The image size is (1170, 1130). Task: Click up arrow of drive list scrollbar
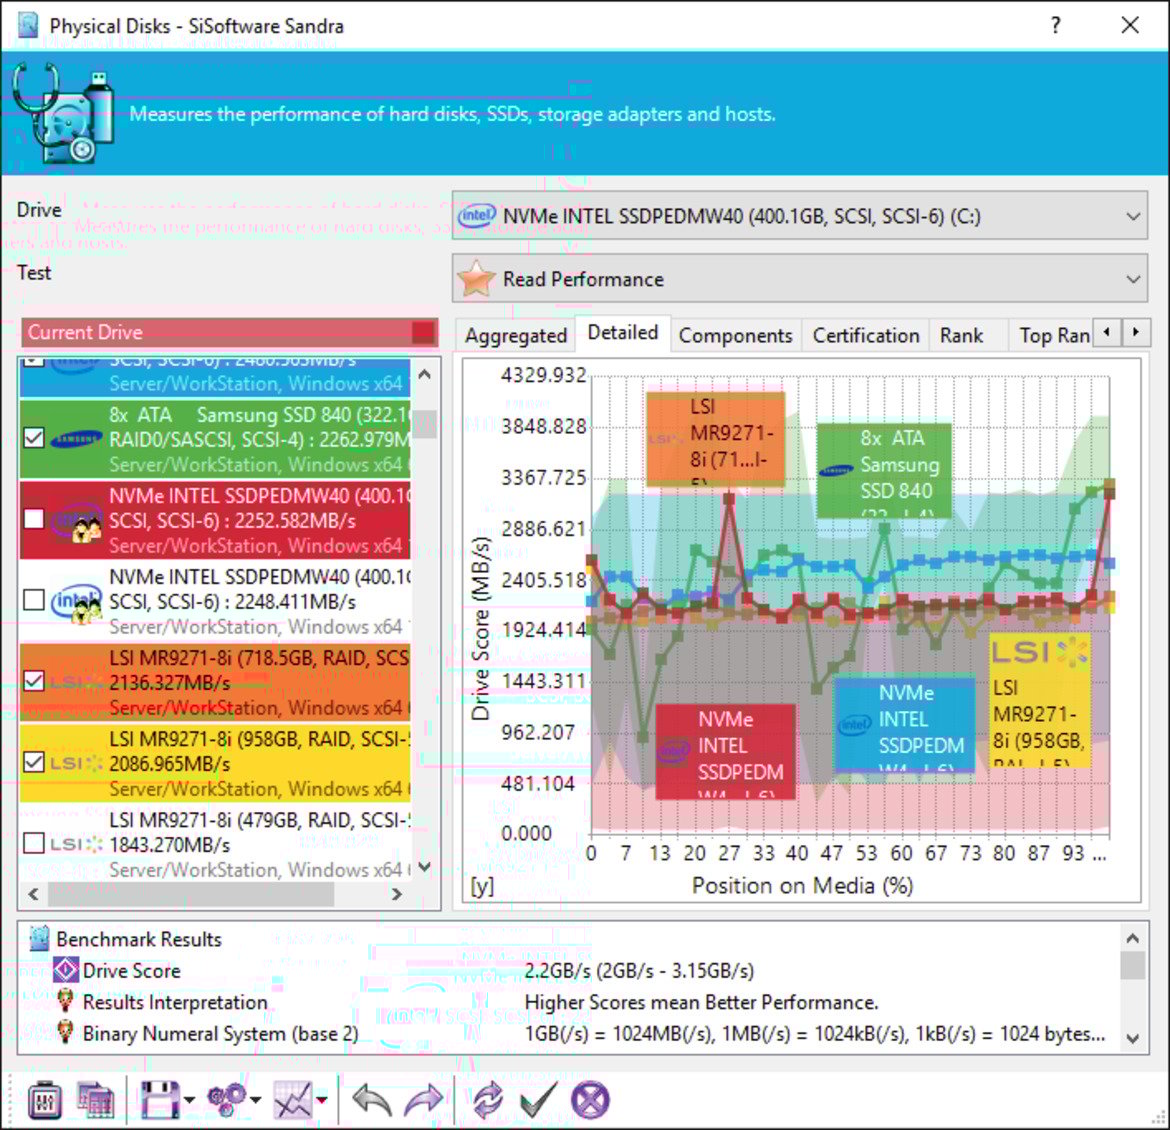(x=425, y=375)
